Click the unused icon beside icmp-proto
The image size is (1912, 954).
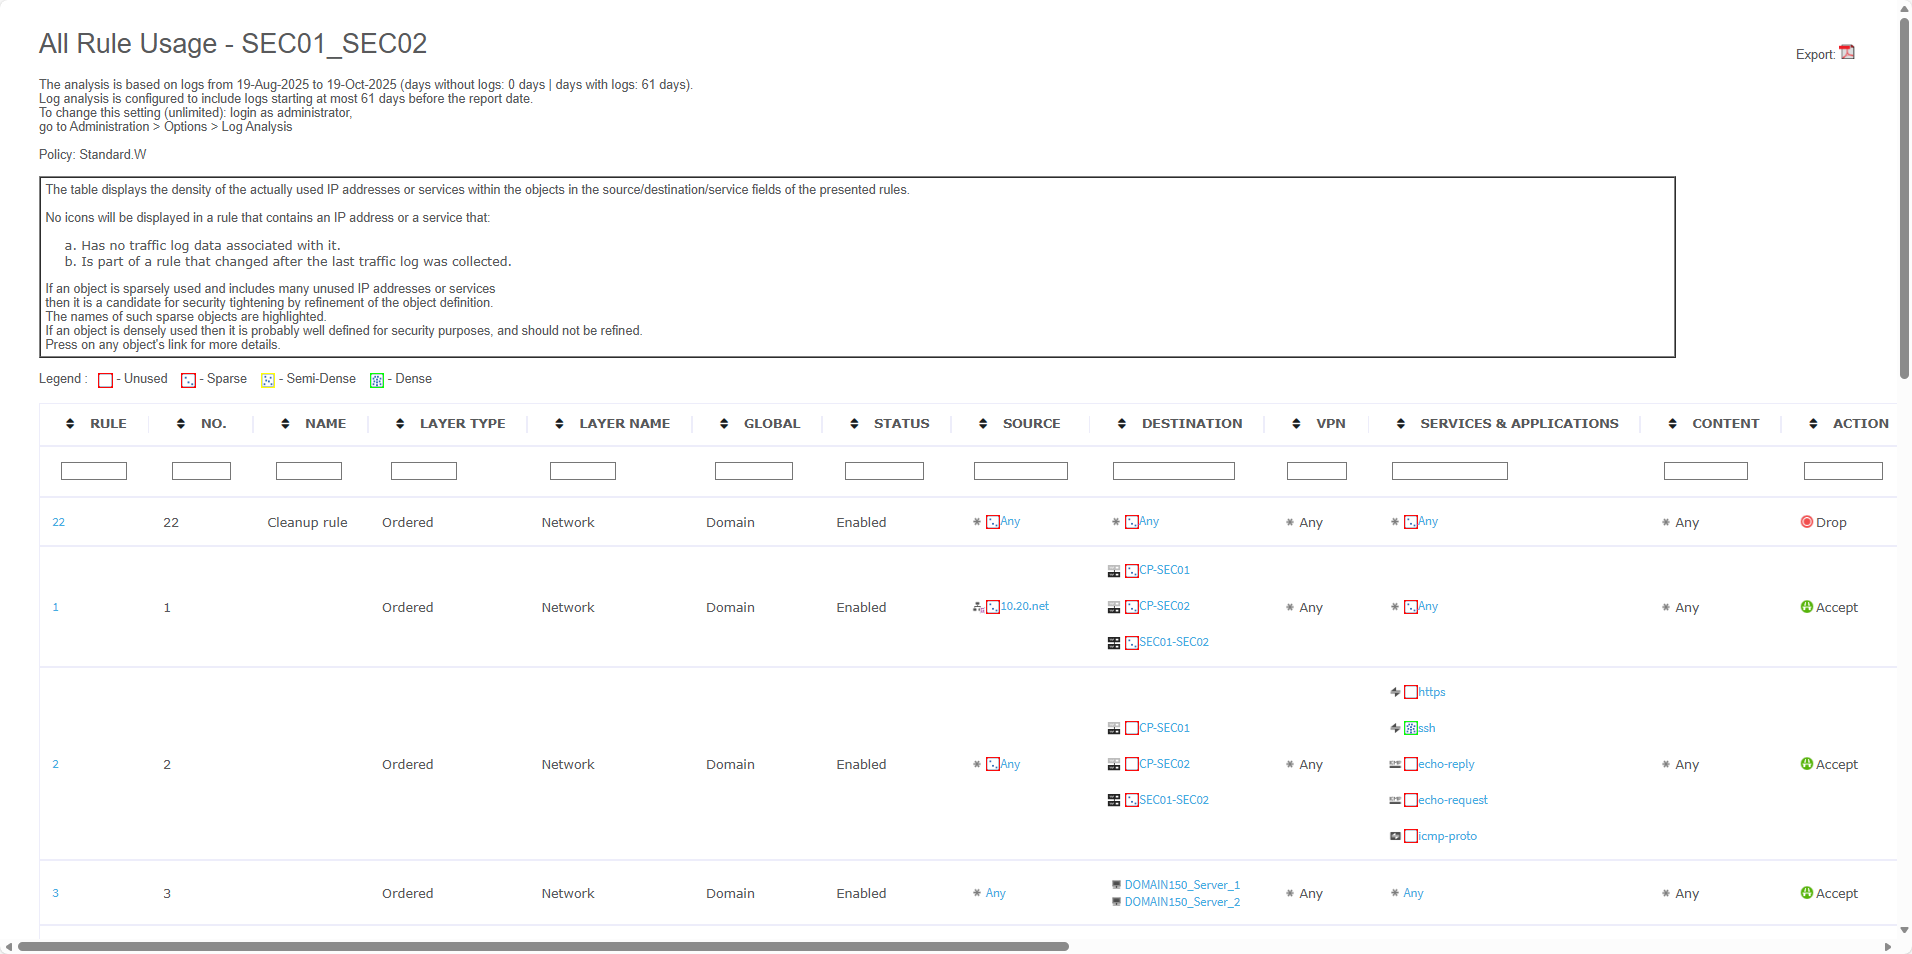[x=1411, y=837]
